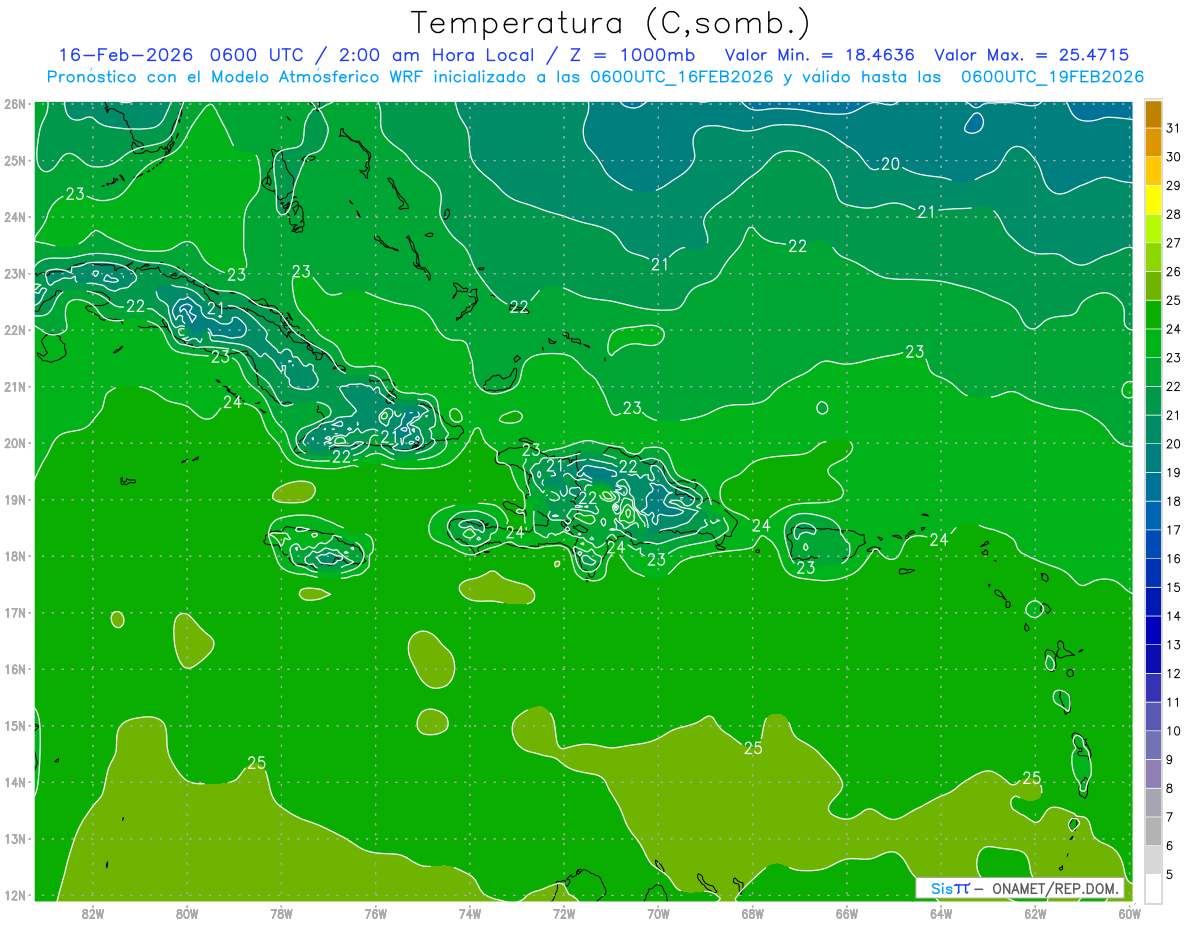Click the '22N' latitude axis label
Image resolution: width=1200 pixels, height=927 pixels.
coord(15,330)
